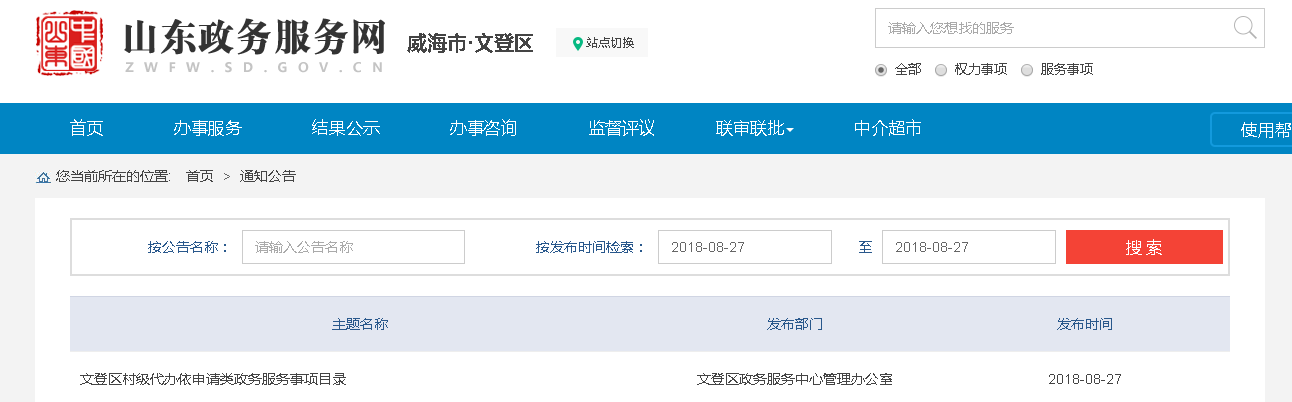Viewport: 1292px width, 402px height.
Task: Click the Shandong government service seal logo
Action: (71, 45)
